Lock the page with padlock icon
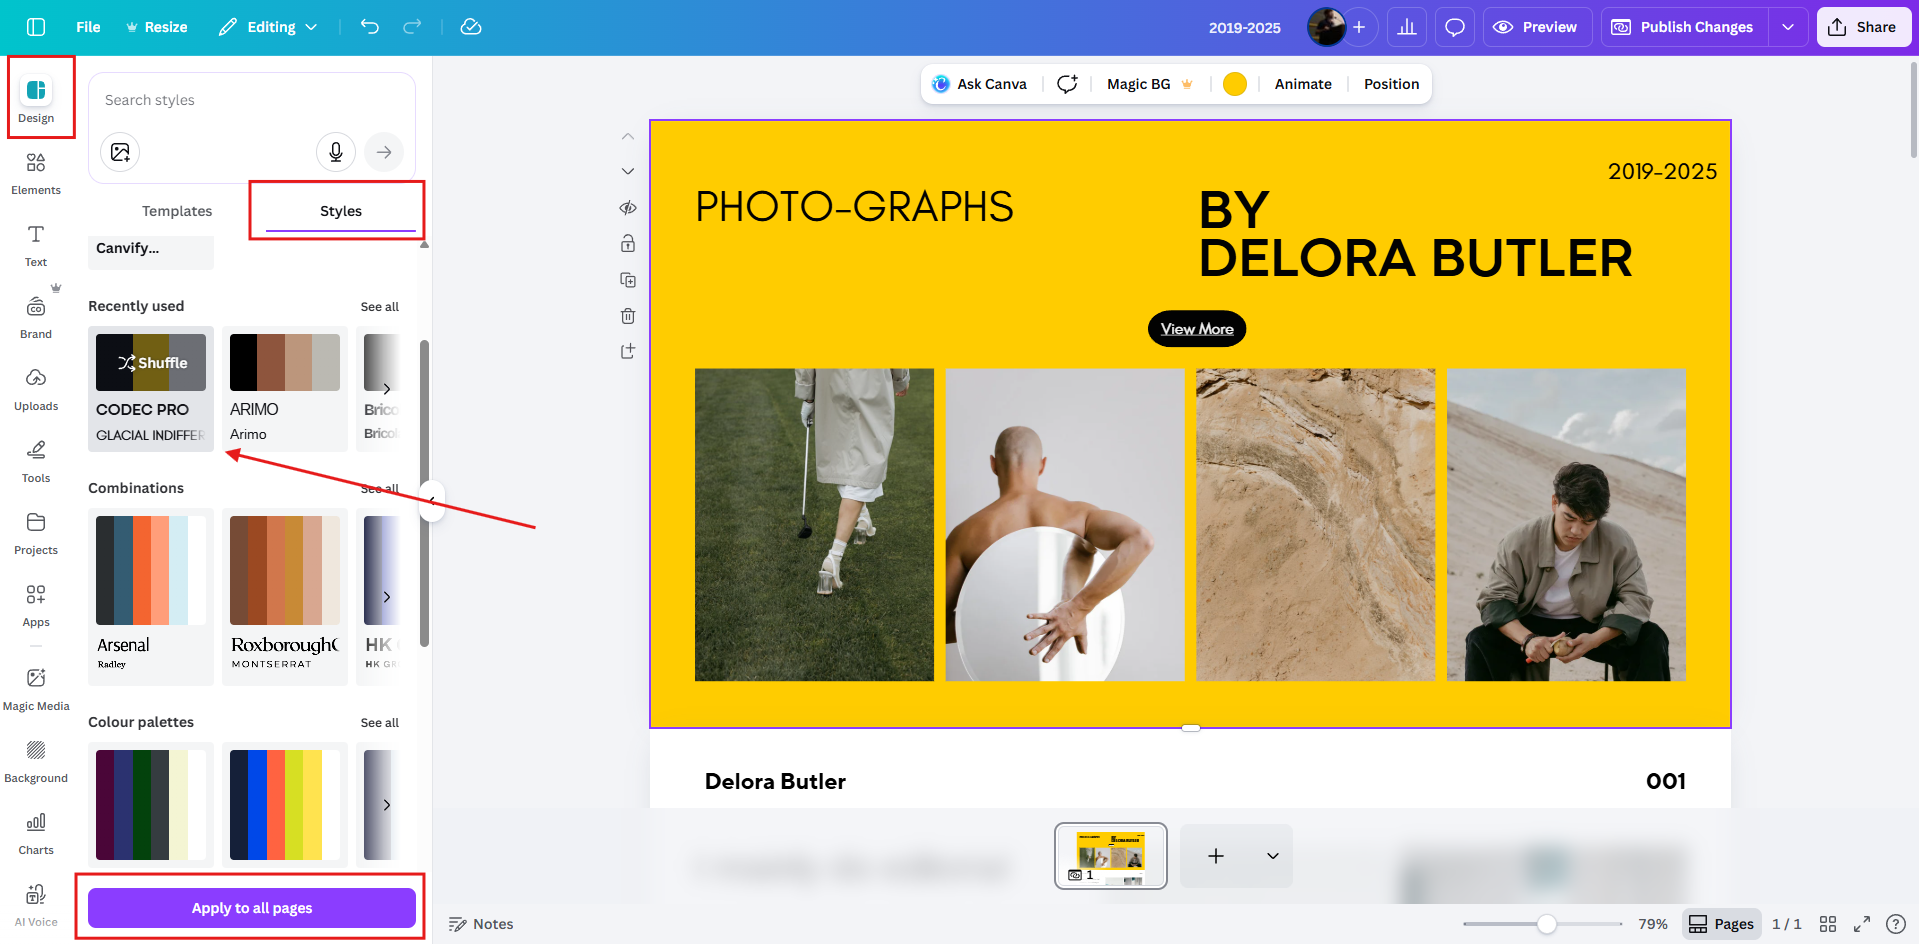 coord(628,244)
